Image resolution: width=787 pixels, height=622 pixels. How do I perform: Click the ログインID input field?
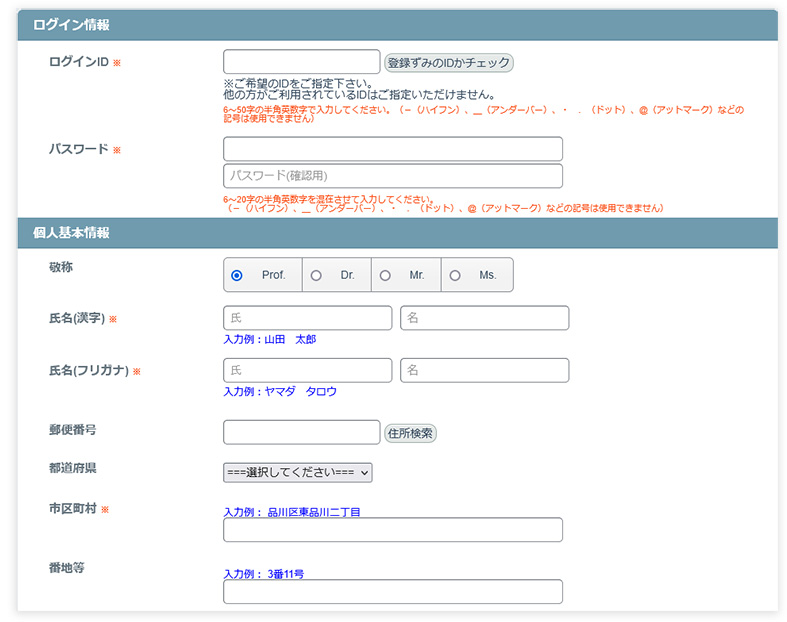pyautogui.click(x=301, y=62)
